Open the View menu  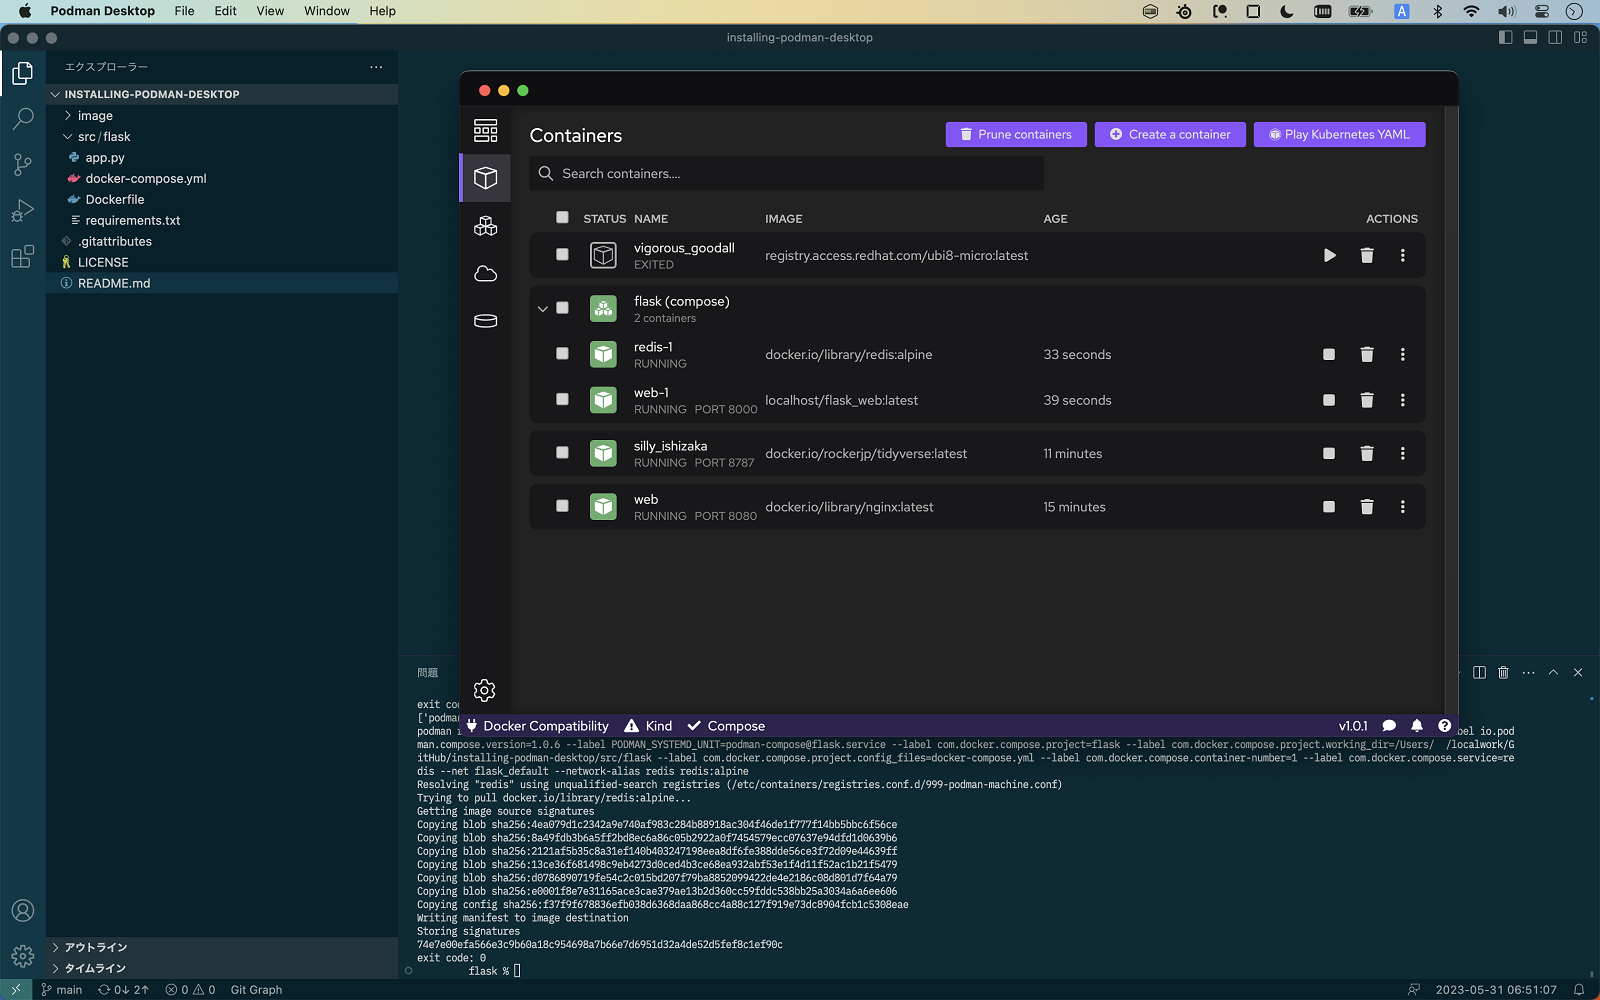click(270, 11)
